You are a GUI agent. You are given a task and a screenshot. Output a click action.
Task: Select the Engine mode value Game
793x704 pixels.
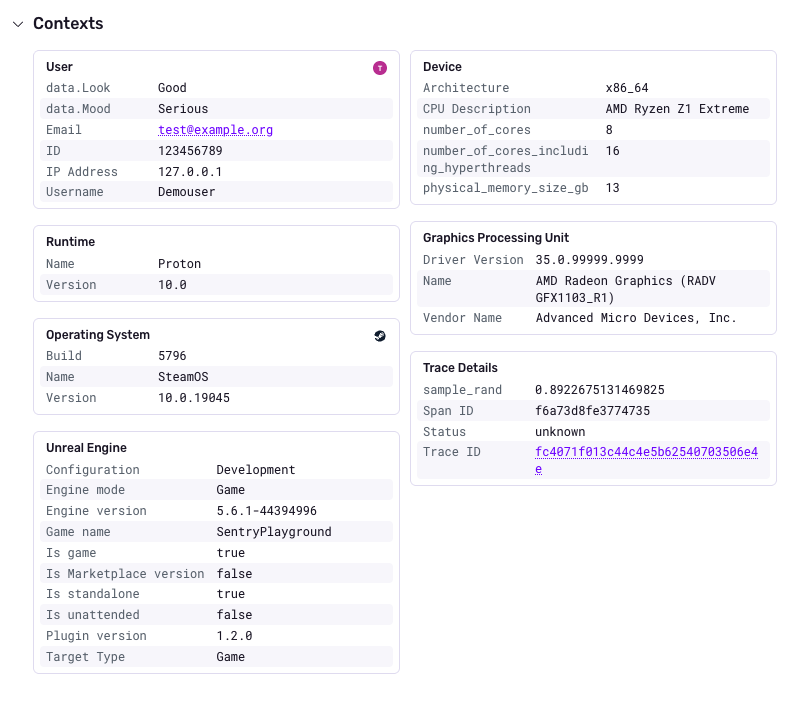[x=231, y=490]
